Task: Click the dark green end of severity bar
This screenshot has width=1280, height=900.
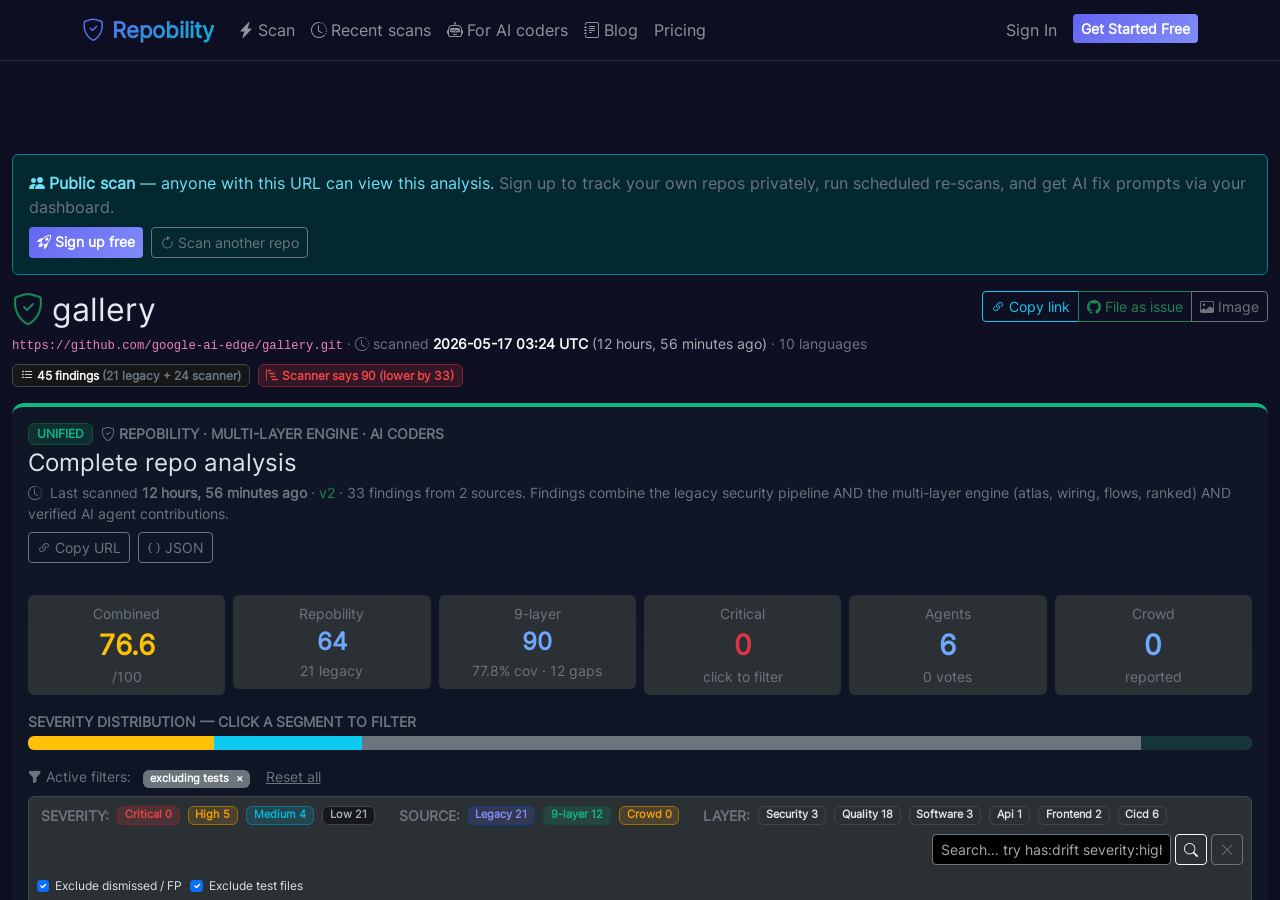Action: pyautogui.click(x=1196, y=743)
